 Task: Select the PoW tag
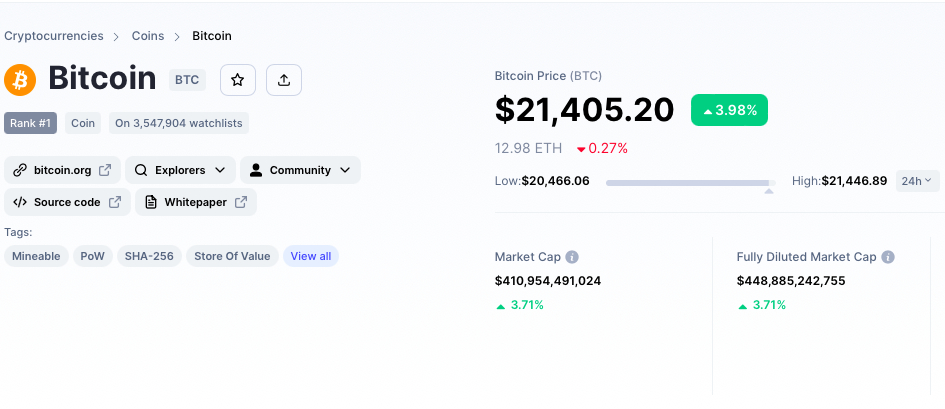coord(93,256)
